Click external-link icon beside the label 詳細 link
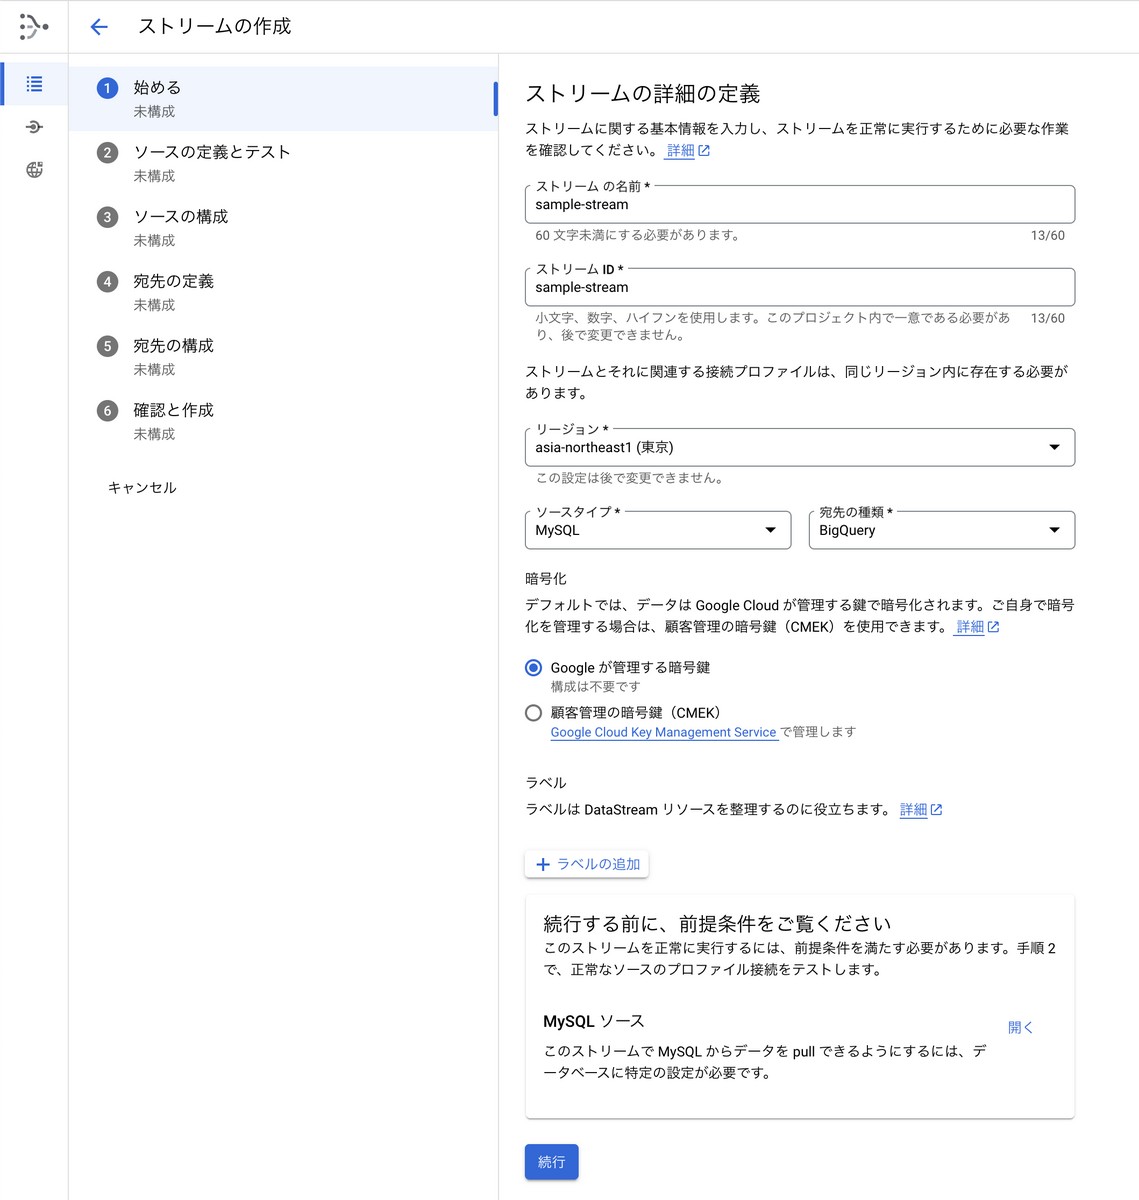This screenshot has width=1139, height=1200. [x=936, y=810]
